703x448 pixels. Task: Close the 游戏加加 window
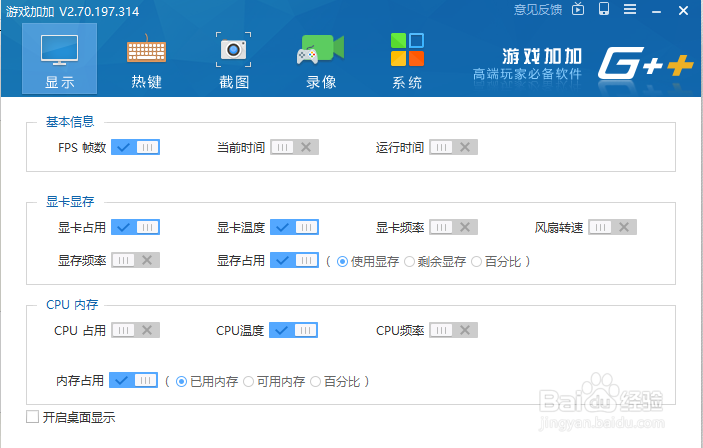pos(683,10)
